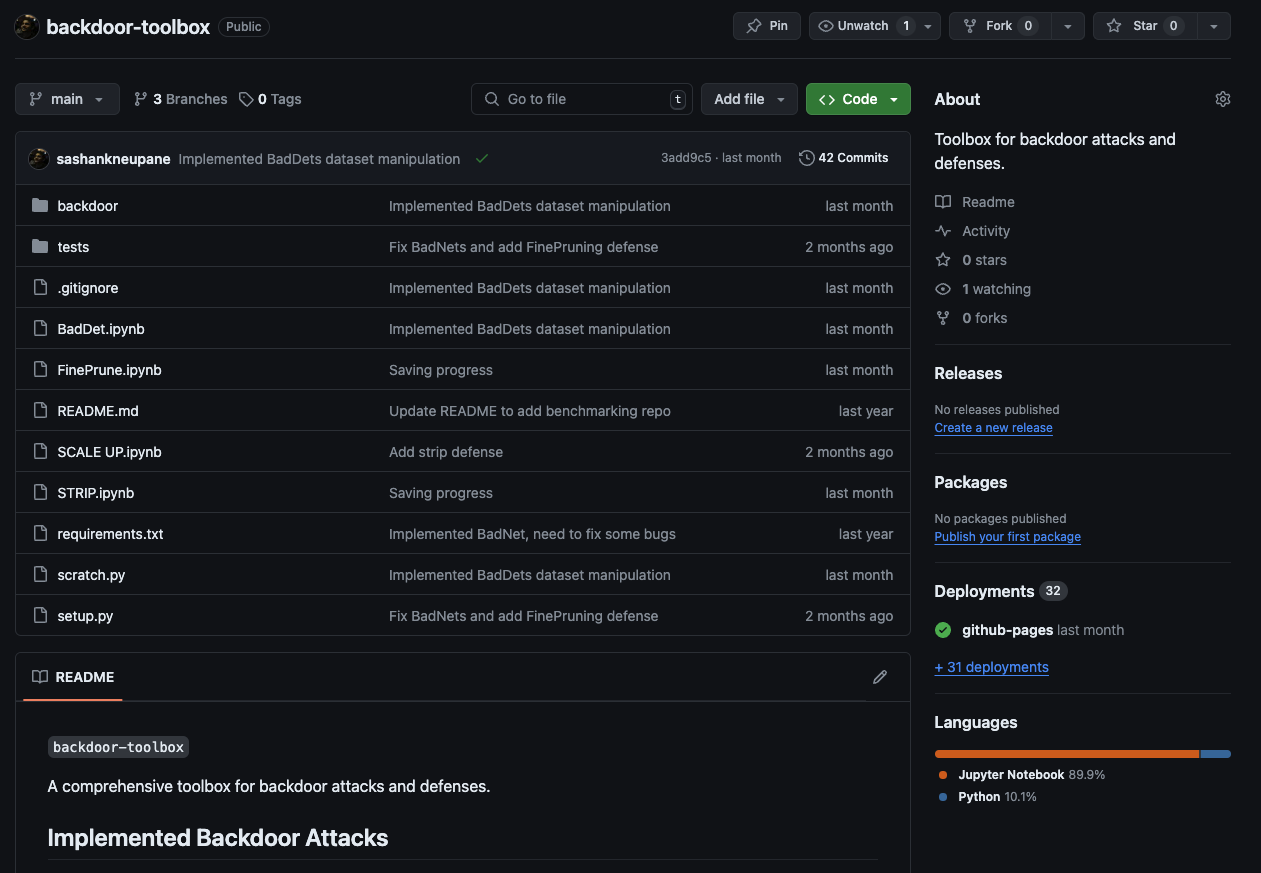Open the 3 Branches link
Image resolution: width=1261 pixels, height=873 pixels.
(x=181, y=99)
